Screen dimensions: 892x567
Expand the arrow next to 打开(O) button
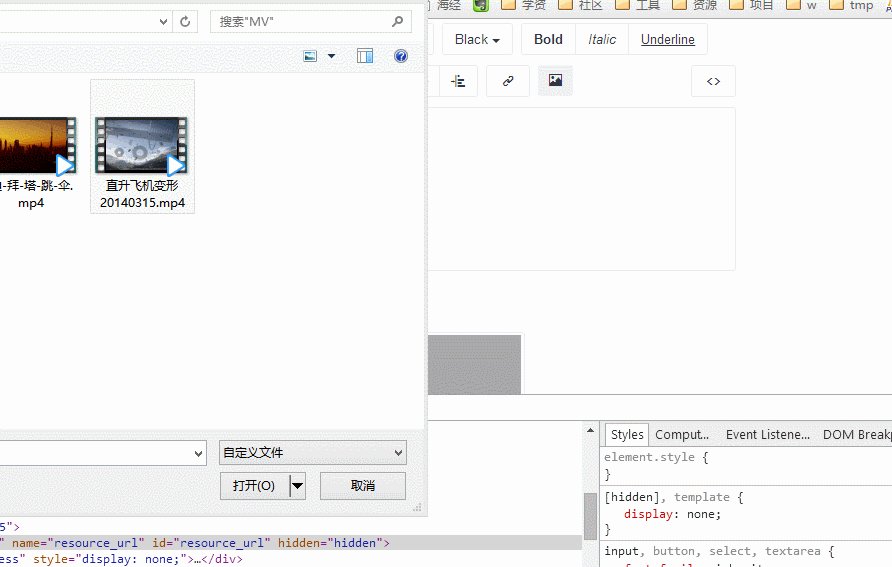(297, 486)
